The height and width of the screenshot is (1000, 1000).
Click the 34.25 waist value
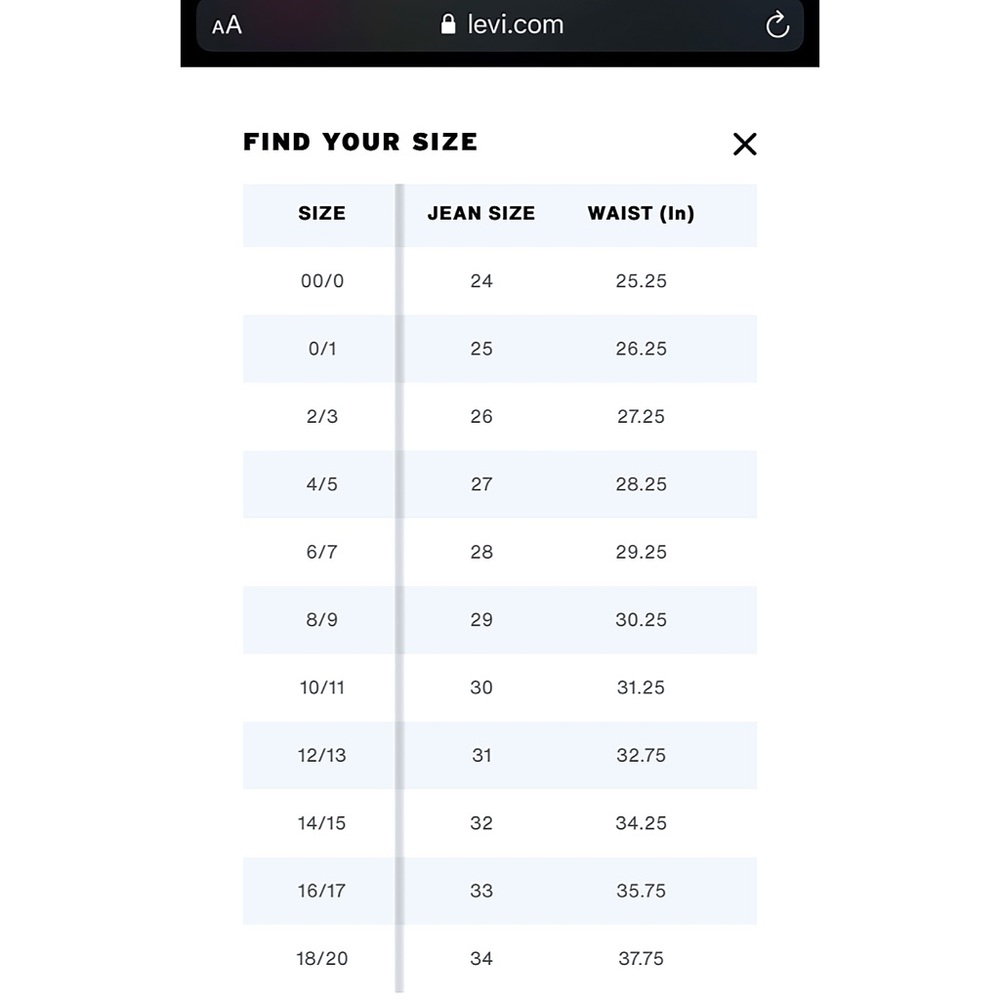tap(641, 823)
